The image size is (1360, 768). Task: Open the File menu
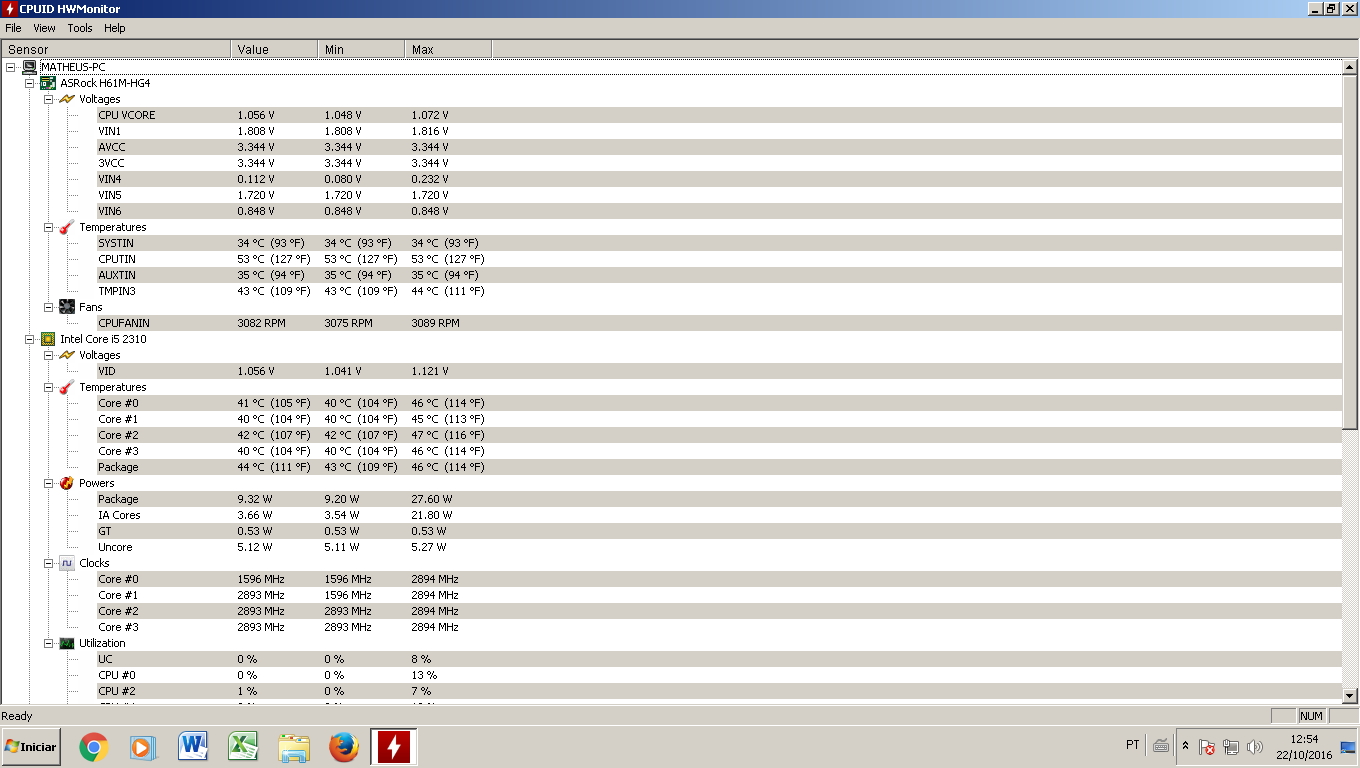13,28
